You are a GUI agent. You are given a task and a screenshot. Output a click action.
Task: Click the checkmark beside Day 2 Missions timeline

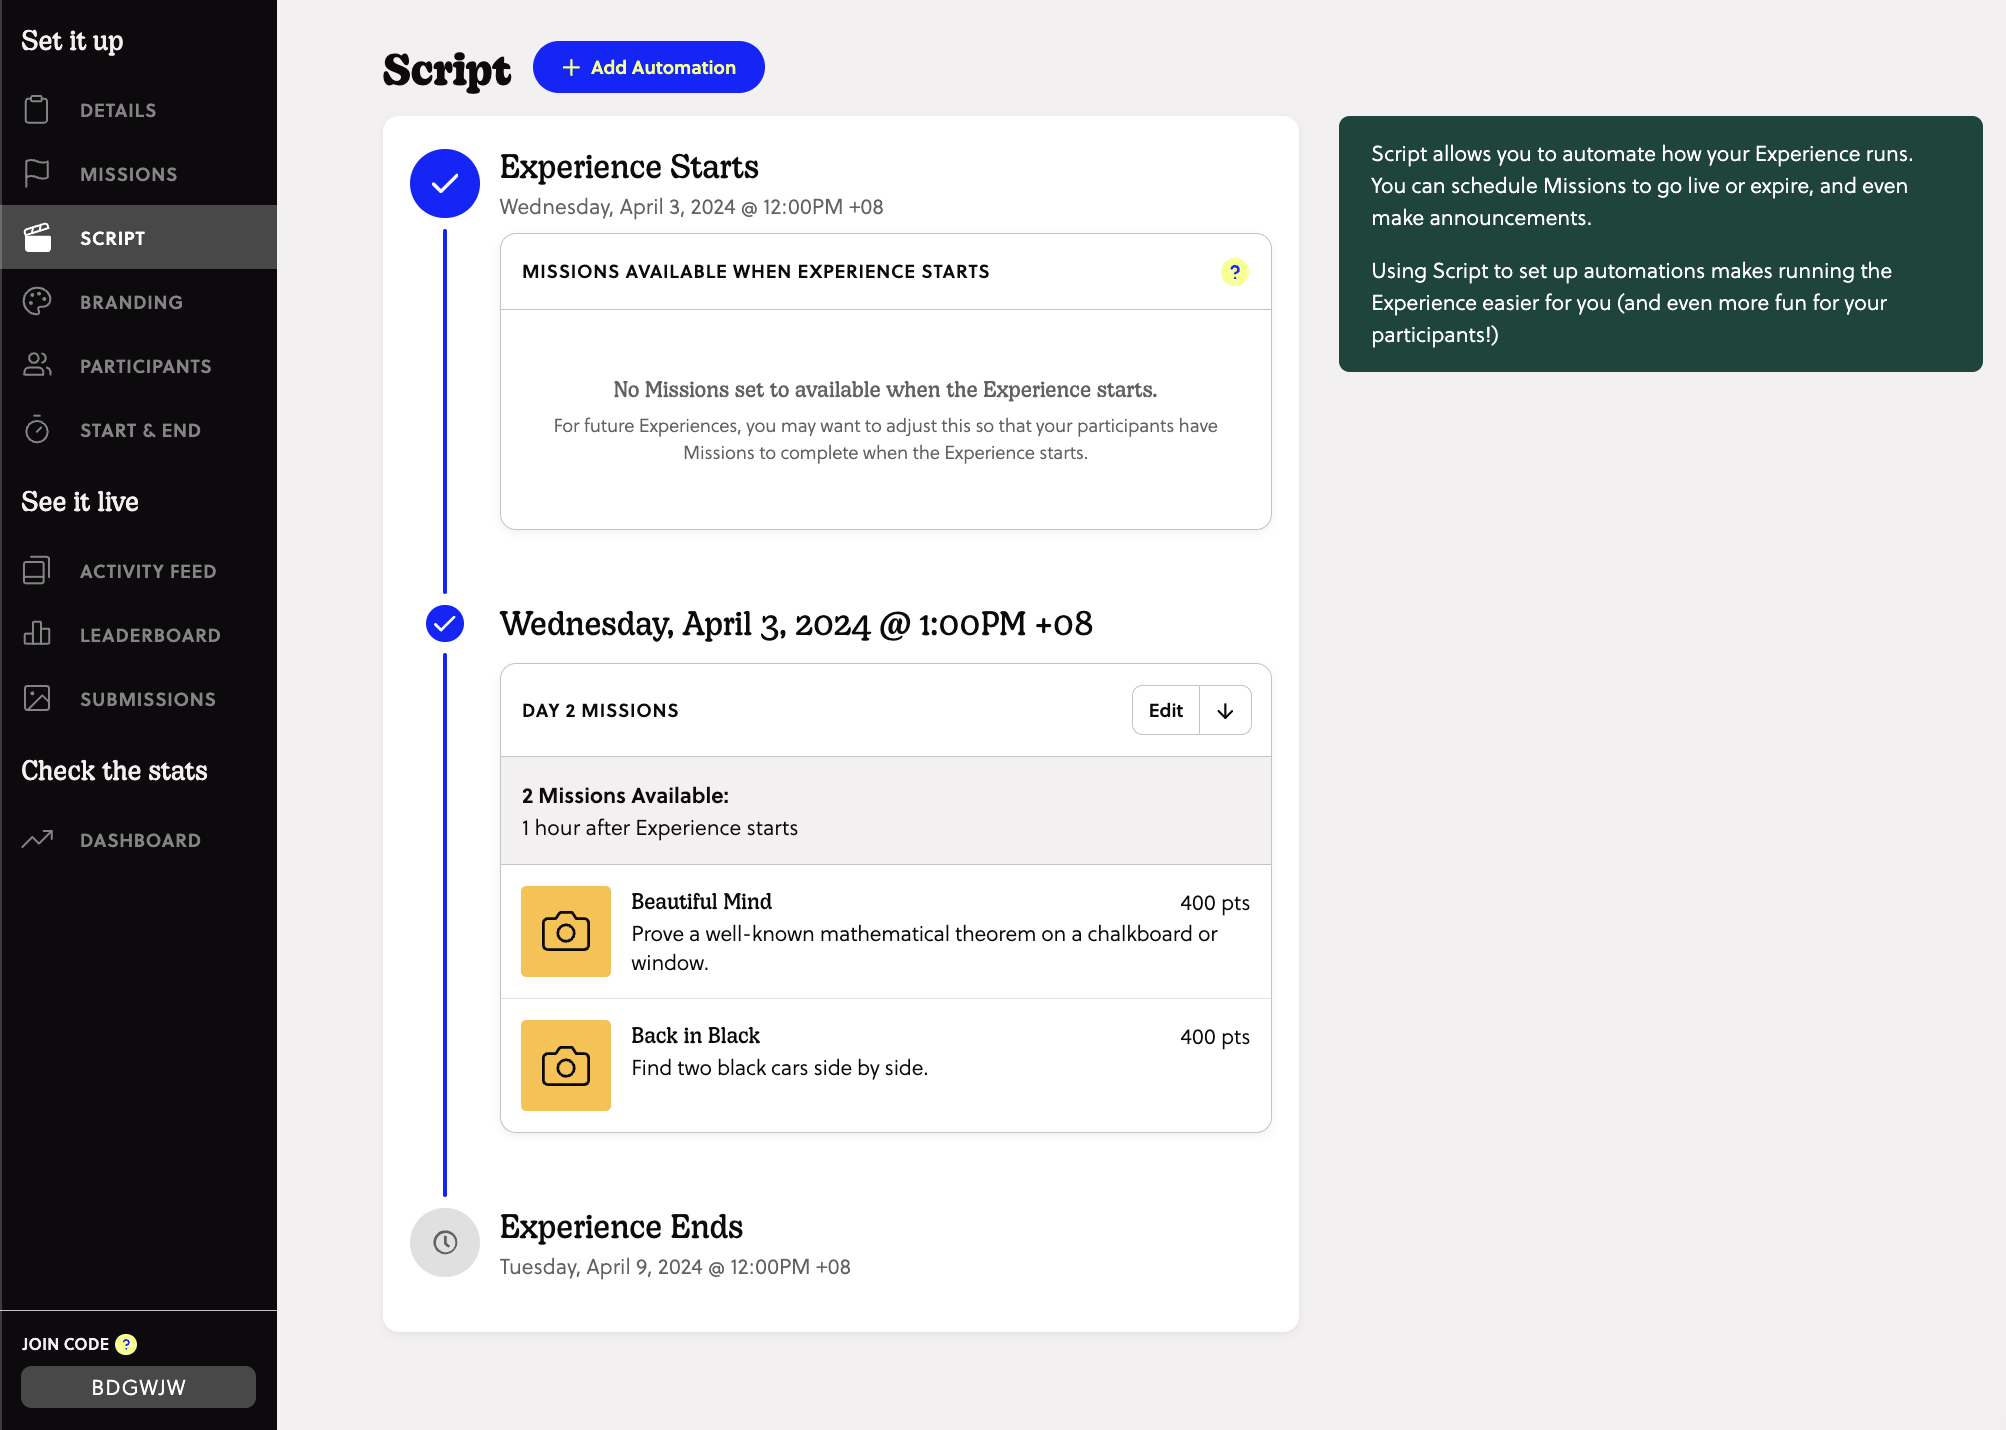[x=444, y=623]
